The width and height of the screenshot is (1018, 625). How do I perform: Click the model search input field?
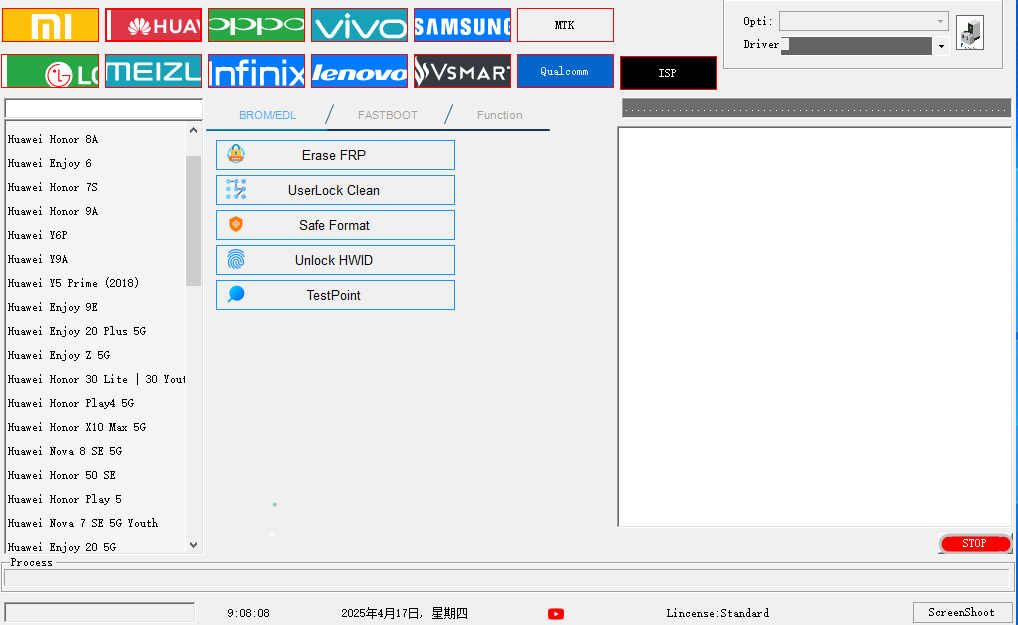click(x=103, y=108)
